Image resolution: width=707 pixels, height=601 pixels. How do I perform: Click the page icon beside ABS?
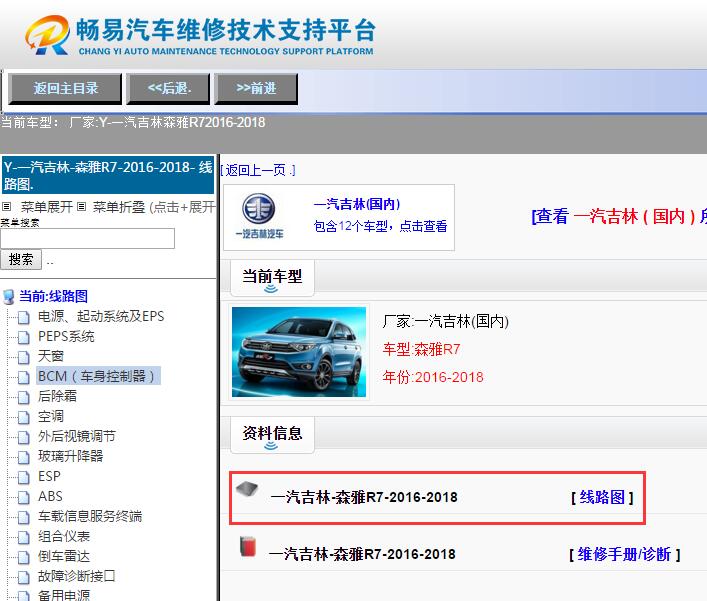[24, 497]
